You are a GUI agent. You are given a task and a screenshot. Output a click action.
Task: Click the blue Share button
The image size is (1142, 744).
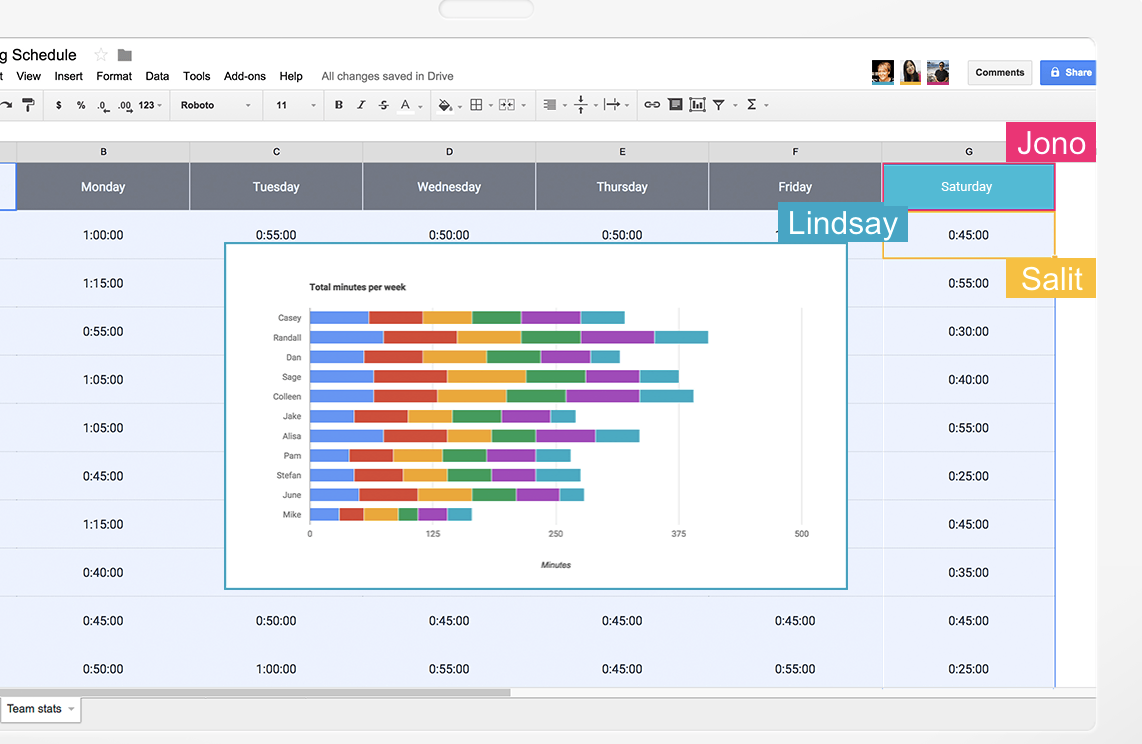[x=1069, y=72]
